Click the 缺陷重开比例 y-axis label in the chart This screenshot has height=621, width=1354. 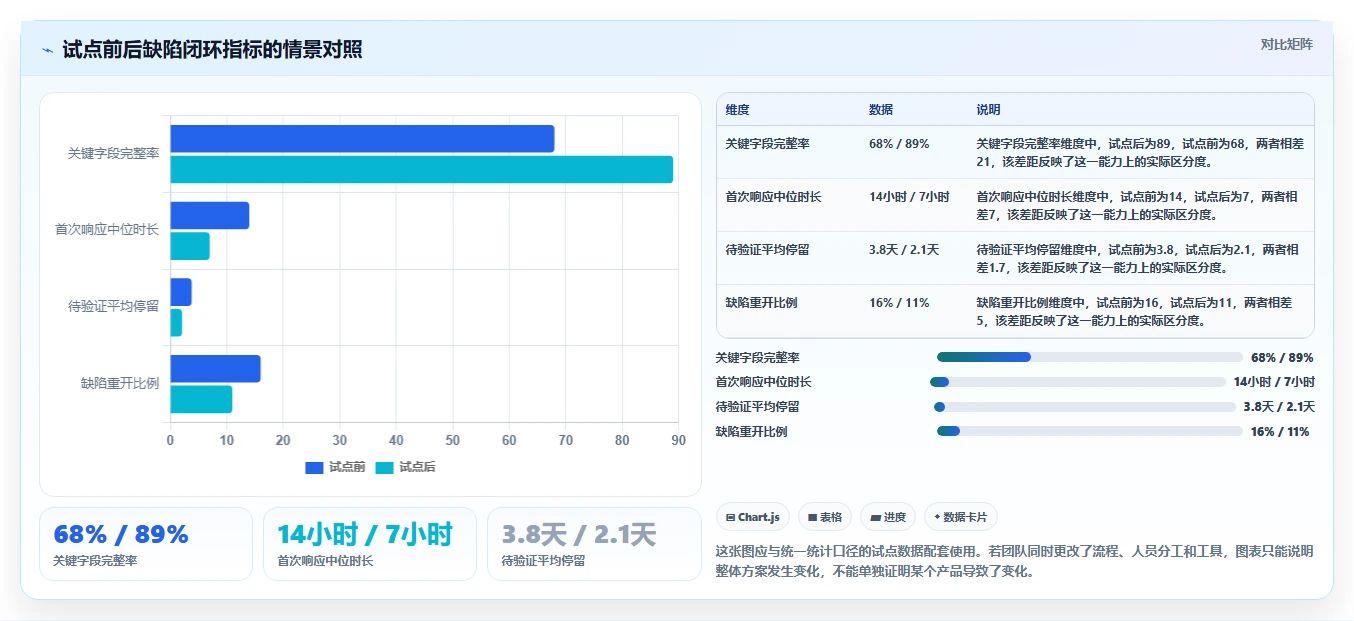tap(120, 383)
